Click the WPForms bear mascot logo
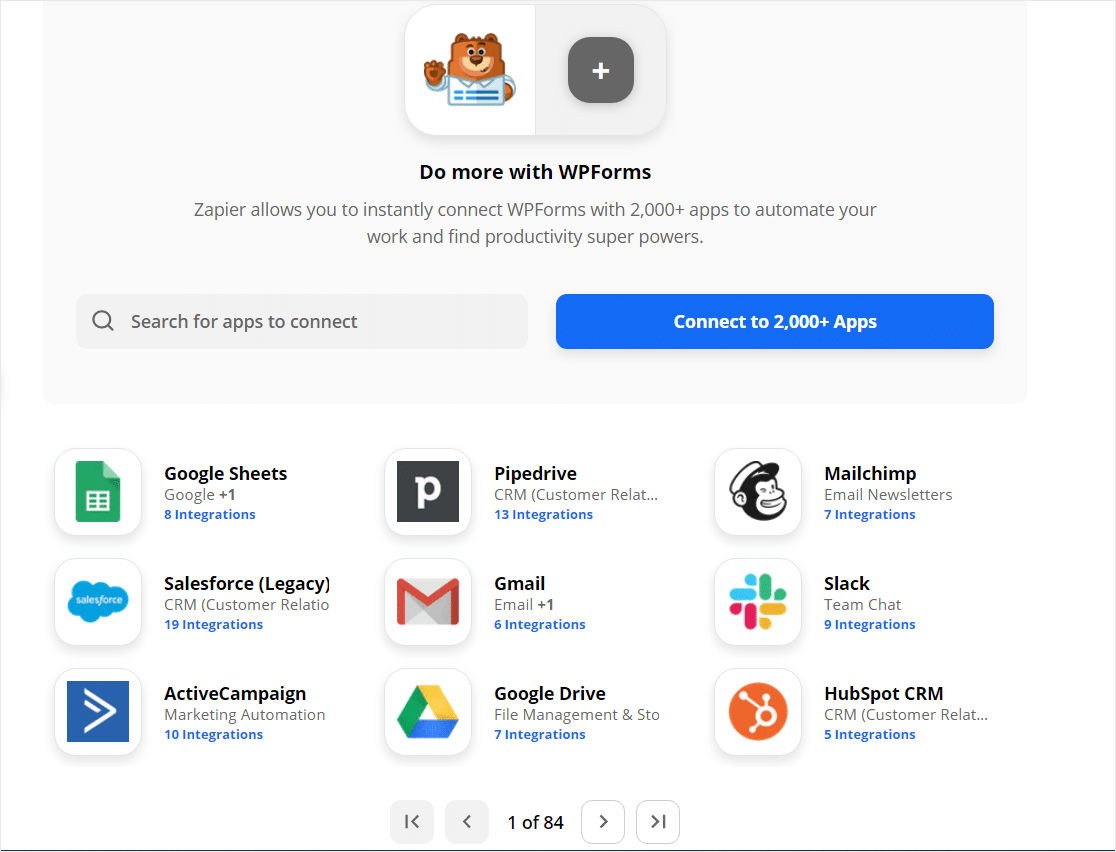 coord(470,70)
